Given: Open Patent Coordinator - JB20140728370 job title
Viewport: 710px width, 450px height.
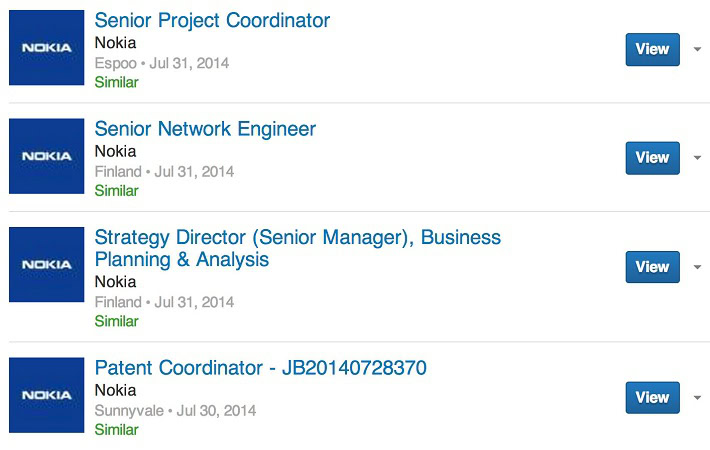Looking at the screenshot, I should click(x=260, y=368).
